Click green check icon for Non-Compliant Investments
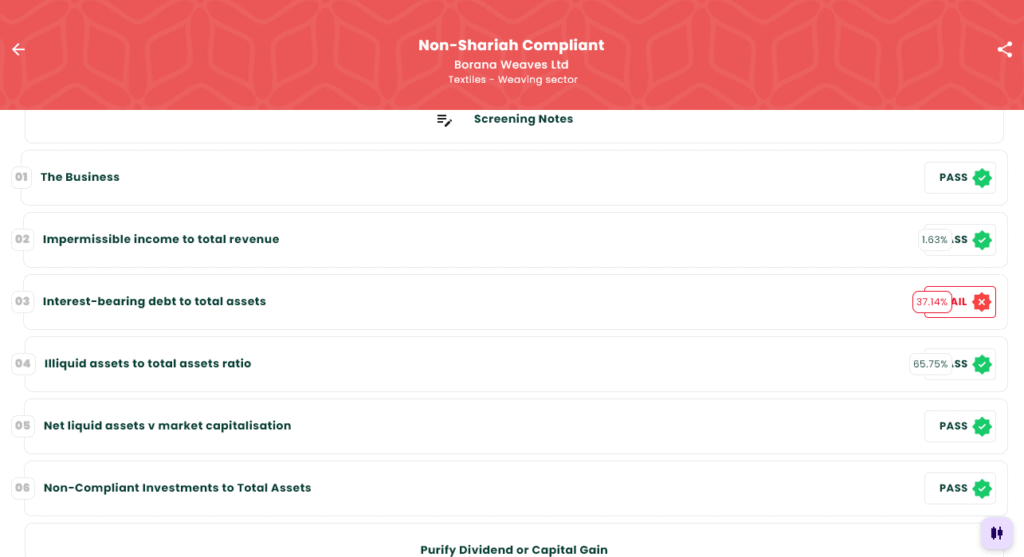1024x557 pixels. (982, 488)
